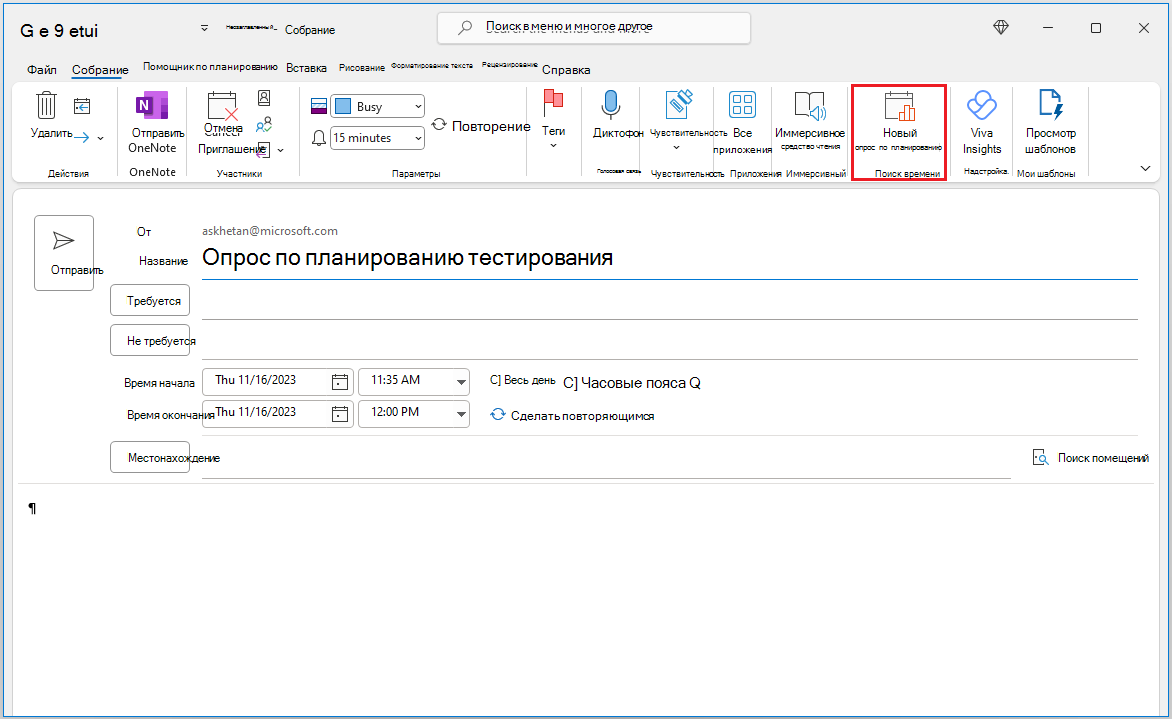The image size is (1172, 719).
Task: Click the blue Busy color swatch
Action: tap(343, 107)
